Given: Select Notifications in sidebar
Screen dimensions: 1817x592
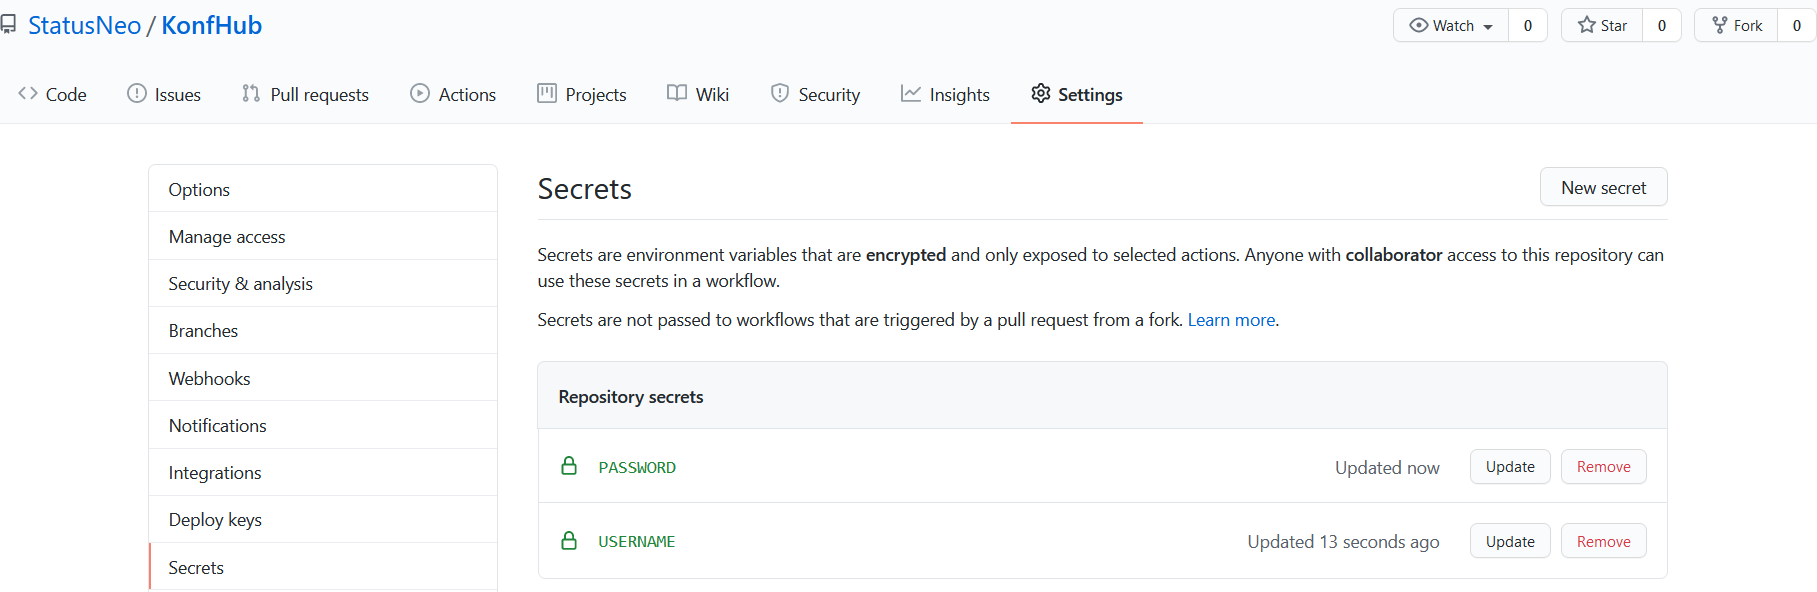Looking at the screenshot, I should pos(323,425).
